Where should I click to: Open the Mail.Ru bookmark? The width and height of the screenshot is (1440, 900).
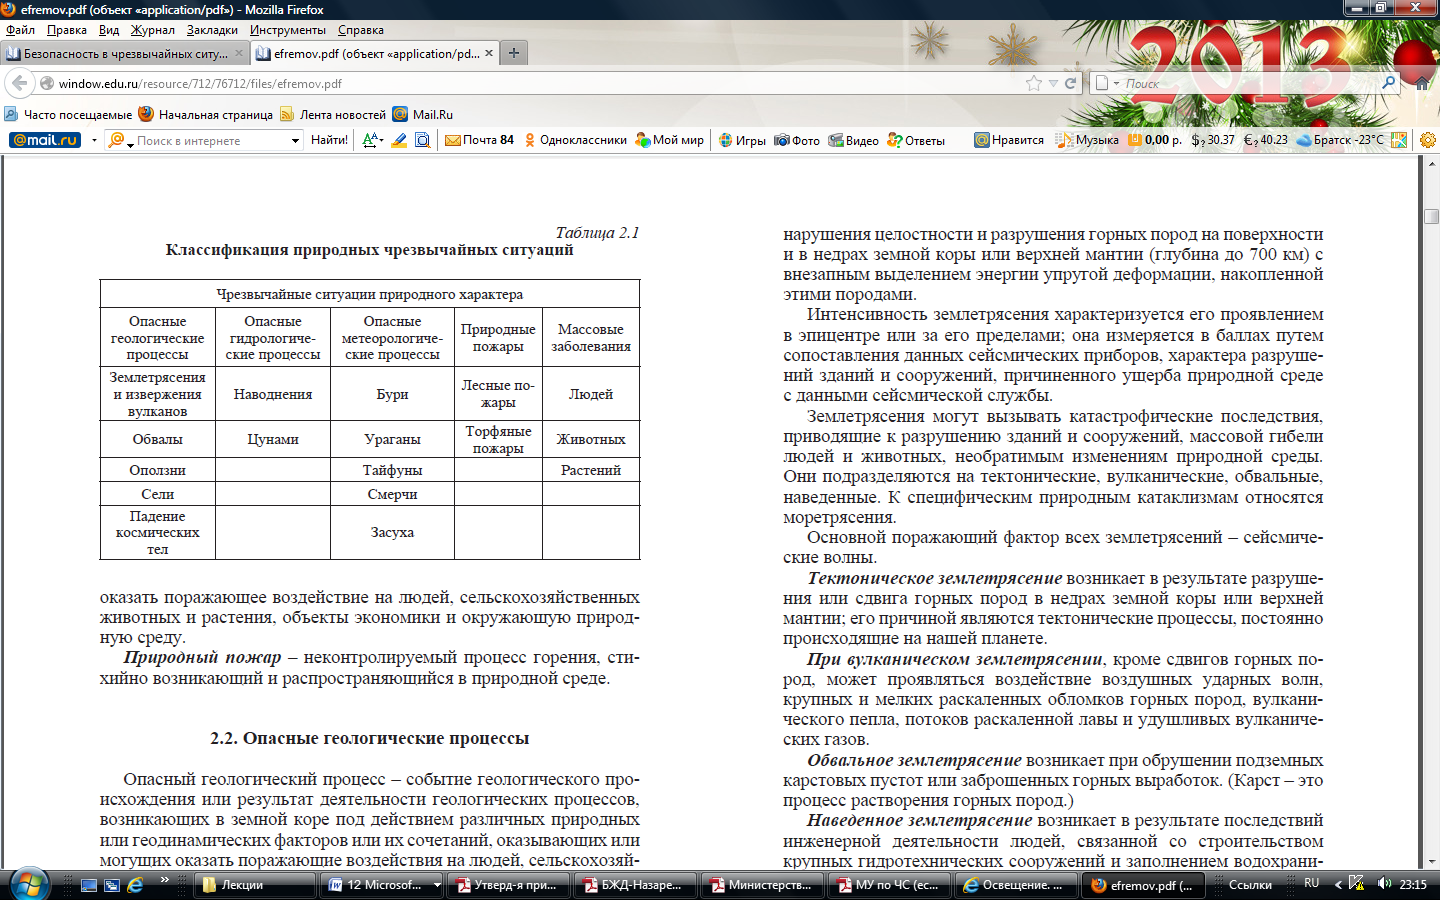point(423,114)
